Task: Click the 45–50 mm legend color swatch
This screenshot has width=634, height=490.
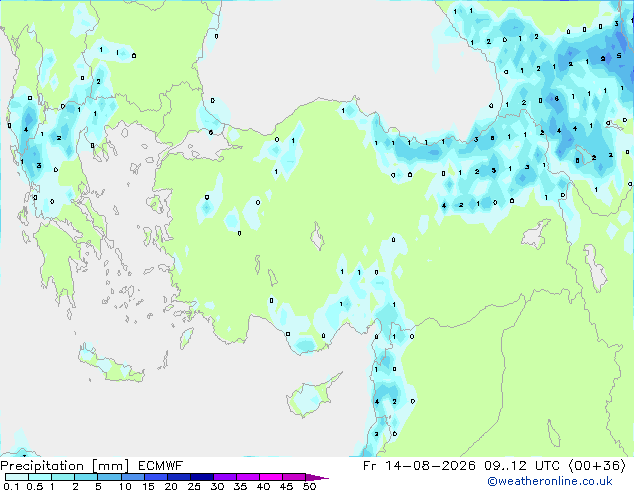Action: [294, 477]
